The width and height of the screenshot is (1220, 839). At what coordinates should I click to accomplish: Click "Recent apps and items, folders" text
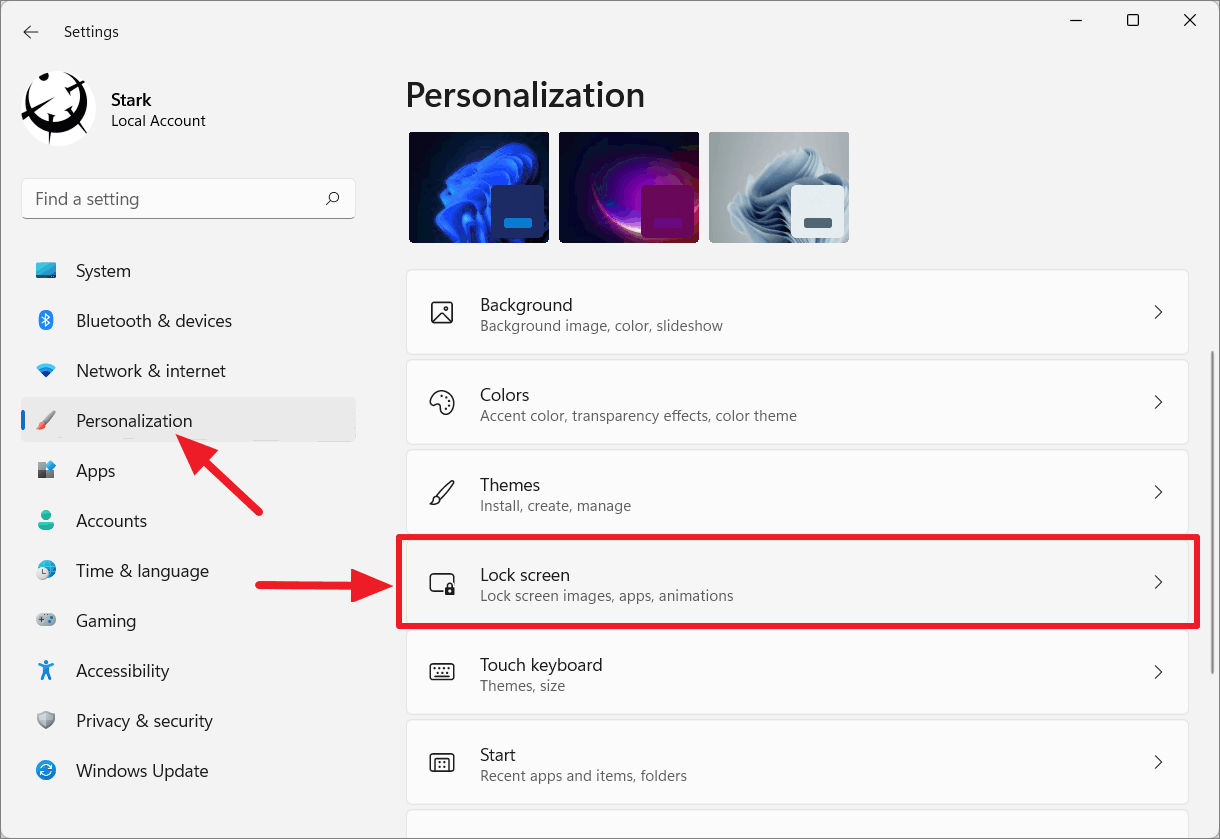pyautogui.click(x=583, y=776)
